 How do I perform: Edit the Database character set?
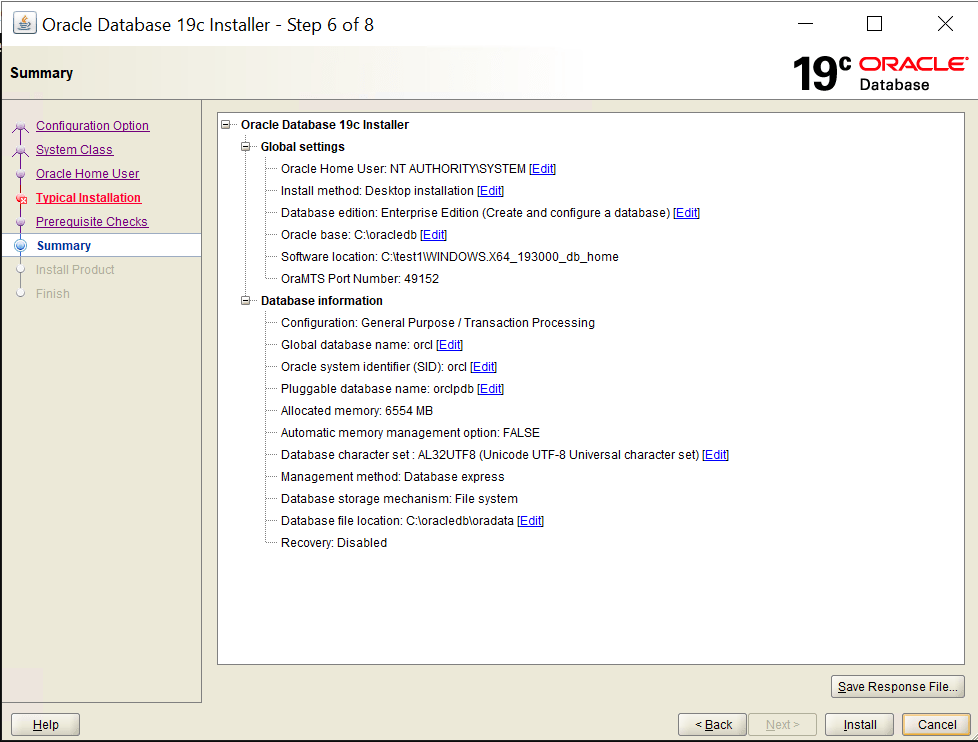[x=715, y=455]
